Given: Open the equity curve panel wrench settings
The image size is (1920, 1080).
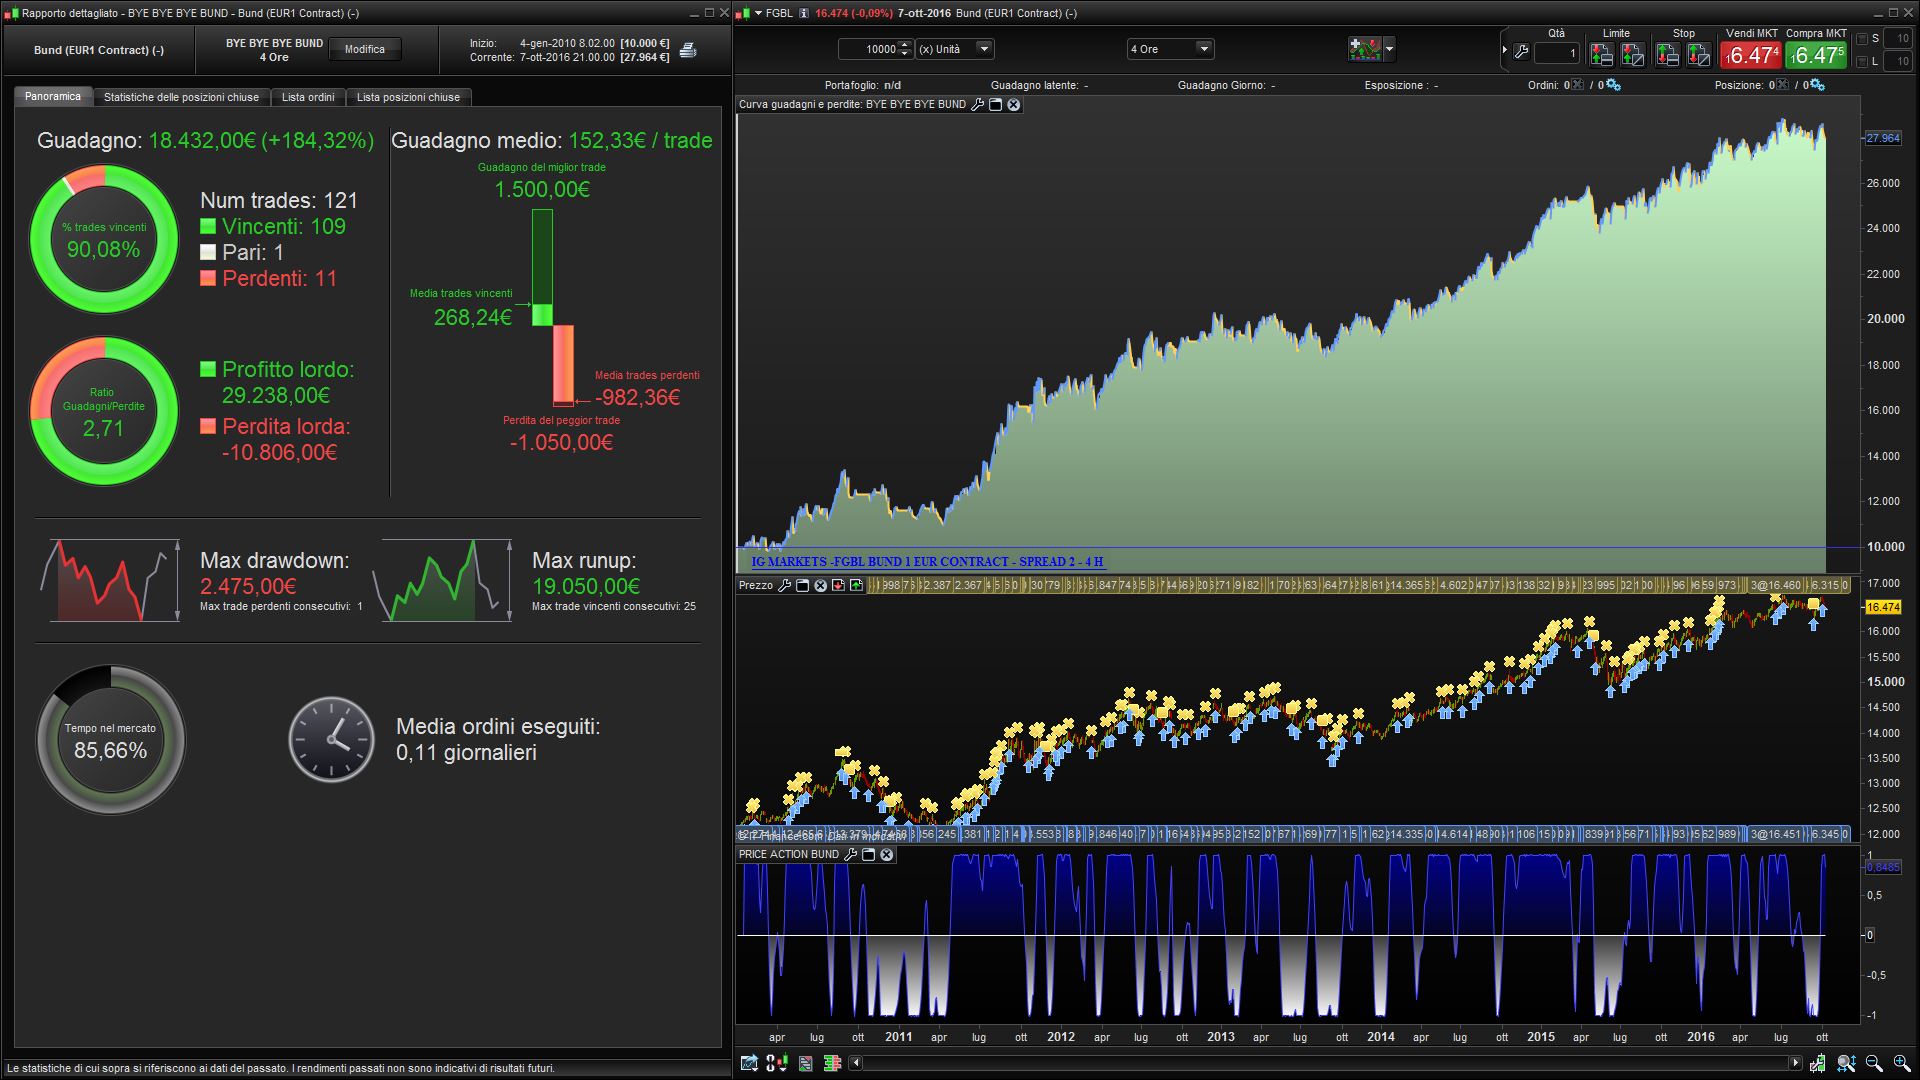Looking at the screenshot, I should [x=977, y=104].
